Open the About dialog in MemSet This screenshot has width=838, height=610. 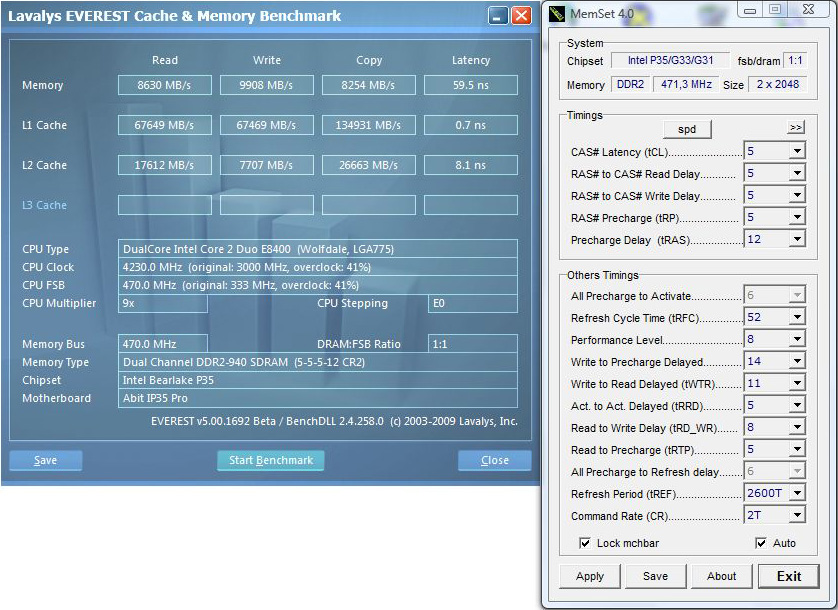tap(721, 576)
